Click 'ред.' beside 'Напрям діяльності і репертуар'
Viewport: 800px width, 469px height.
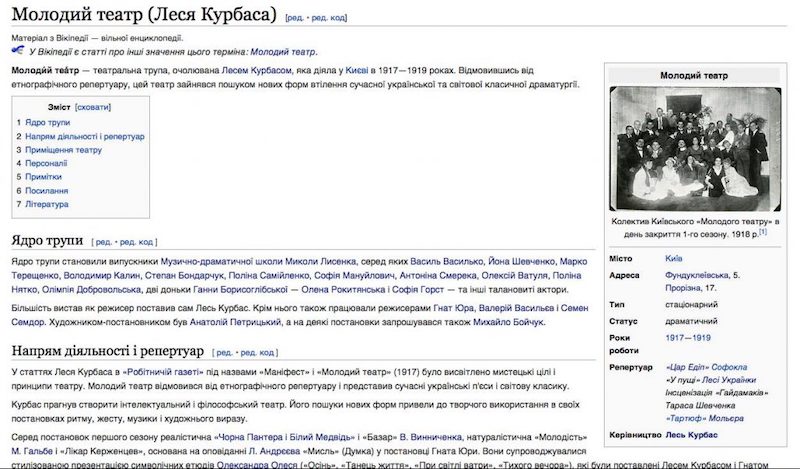point(223,353)
